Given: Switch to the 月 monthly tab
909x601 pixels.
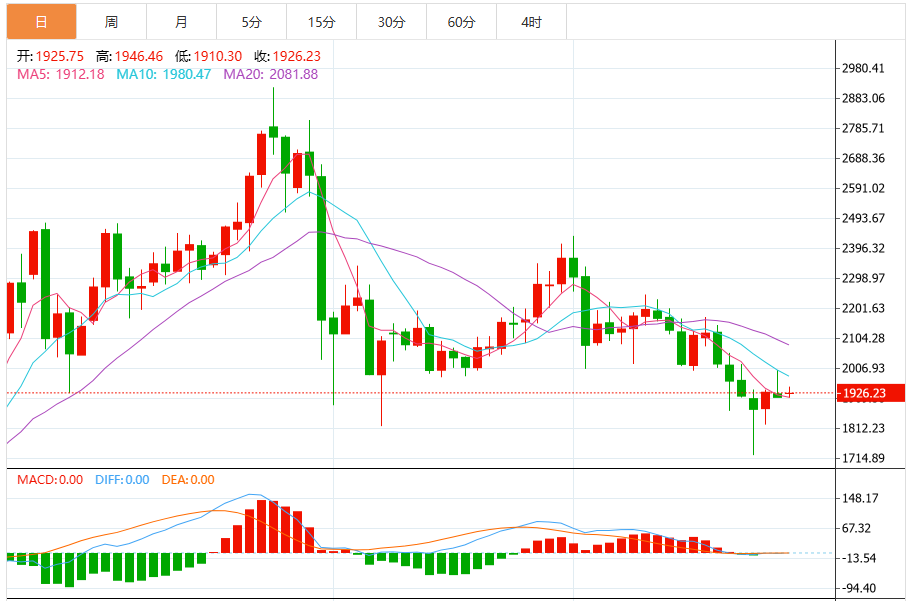Looking at the screenshot, I should (181, 22).
